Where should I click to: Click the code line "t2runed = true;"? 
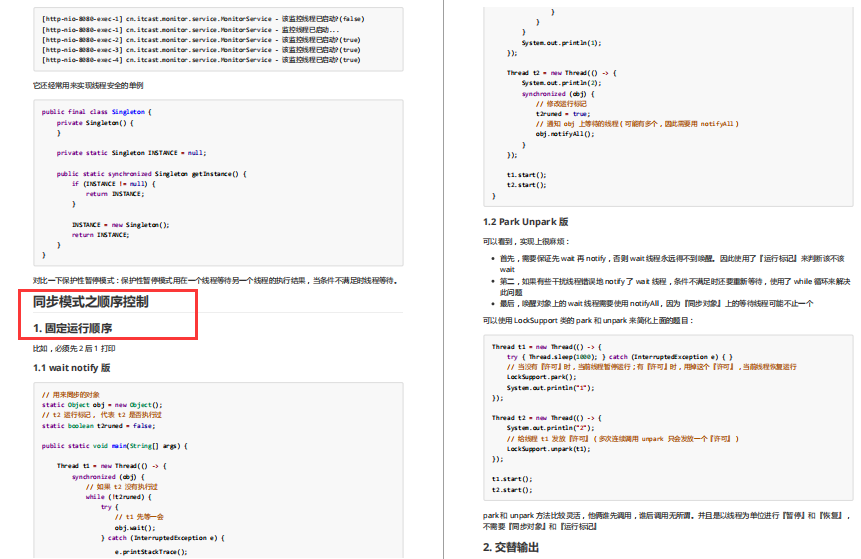point(563,114)
